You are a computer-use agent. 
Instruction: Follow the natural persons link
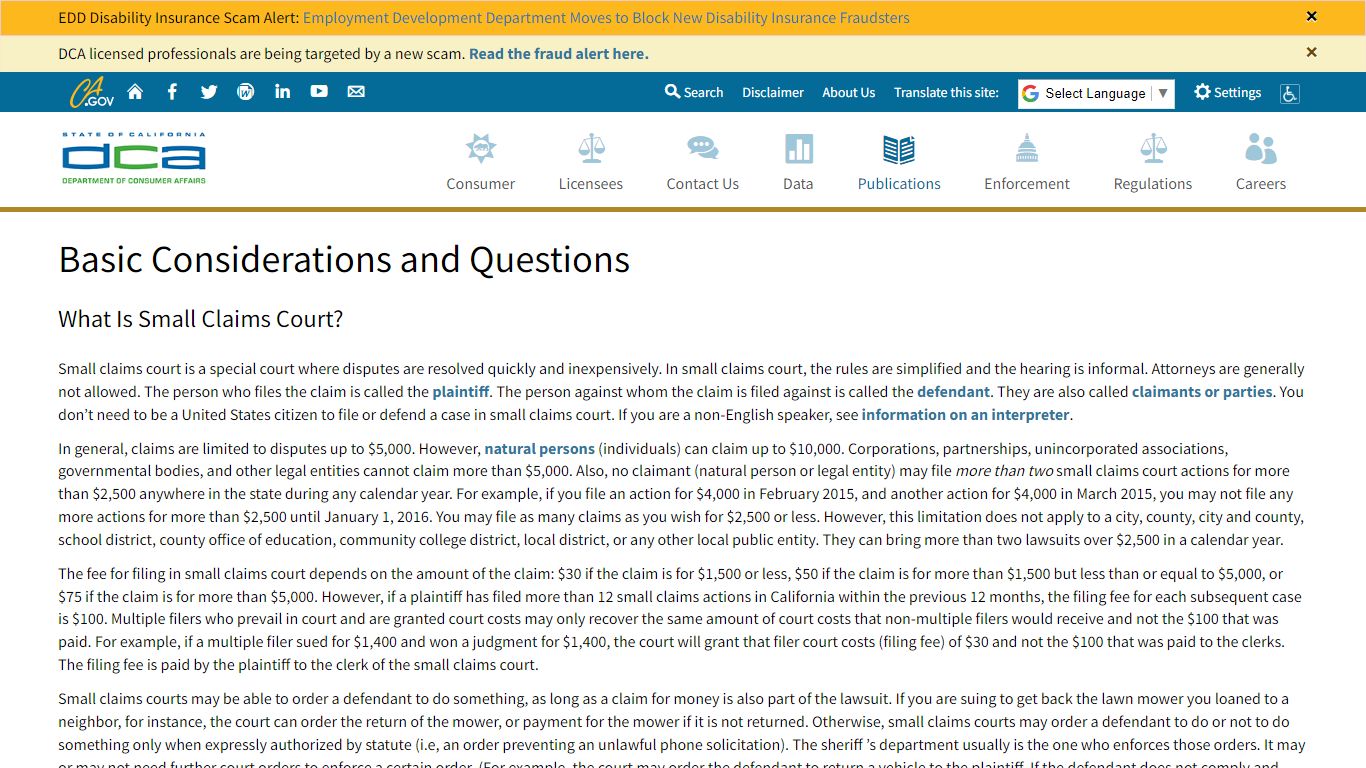point(540,449)
